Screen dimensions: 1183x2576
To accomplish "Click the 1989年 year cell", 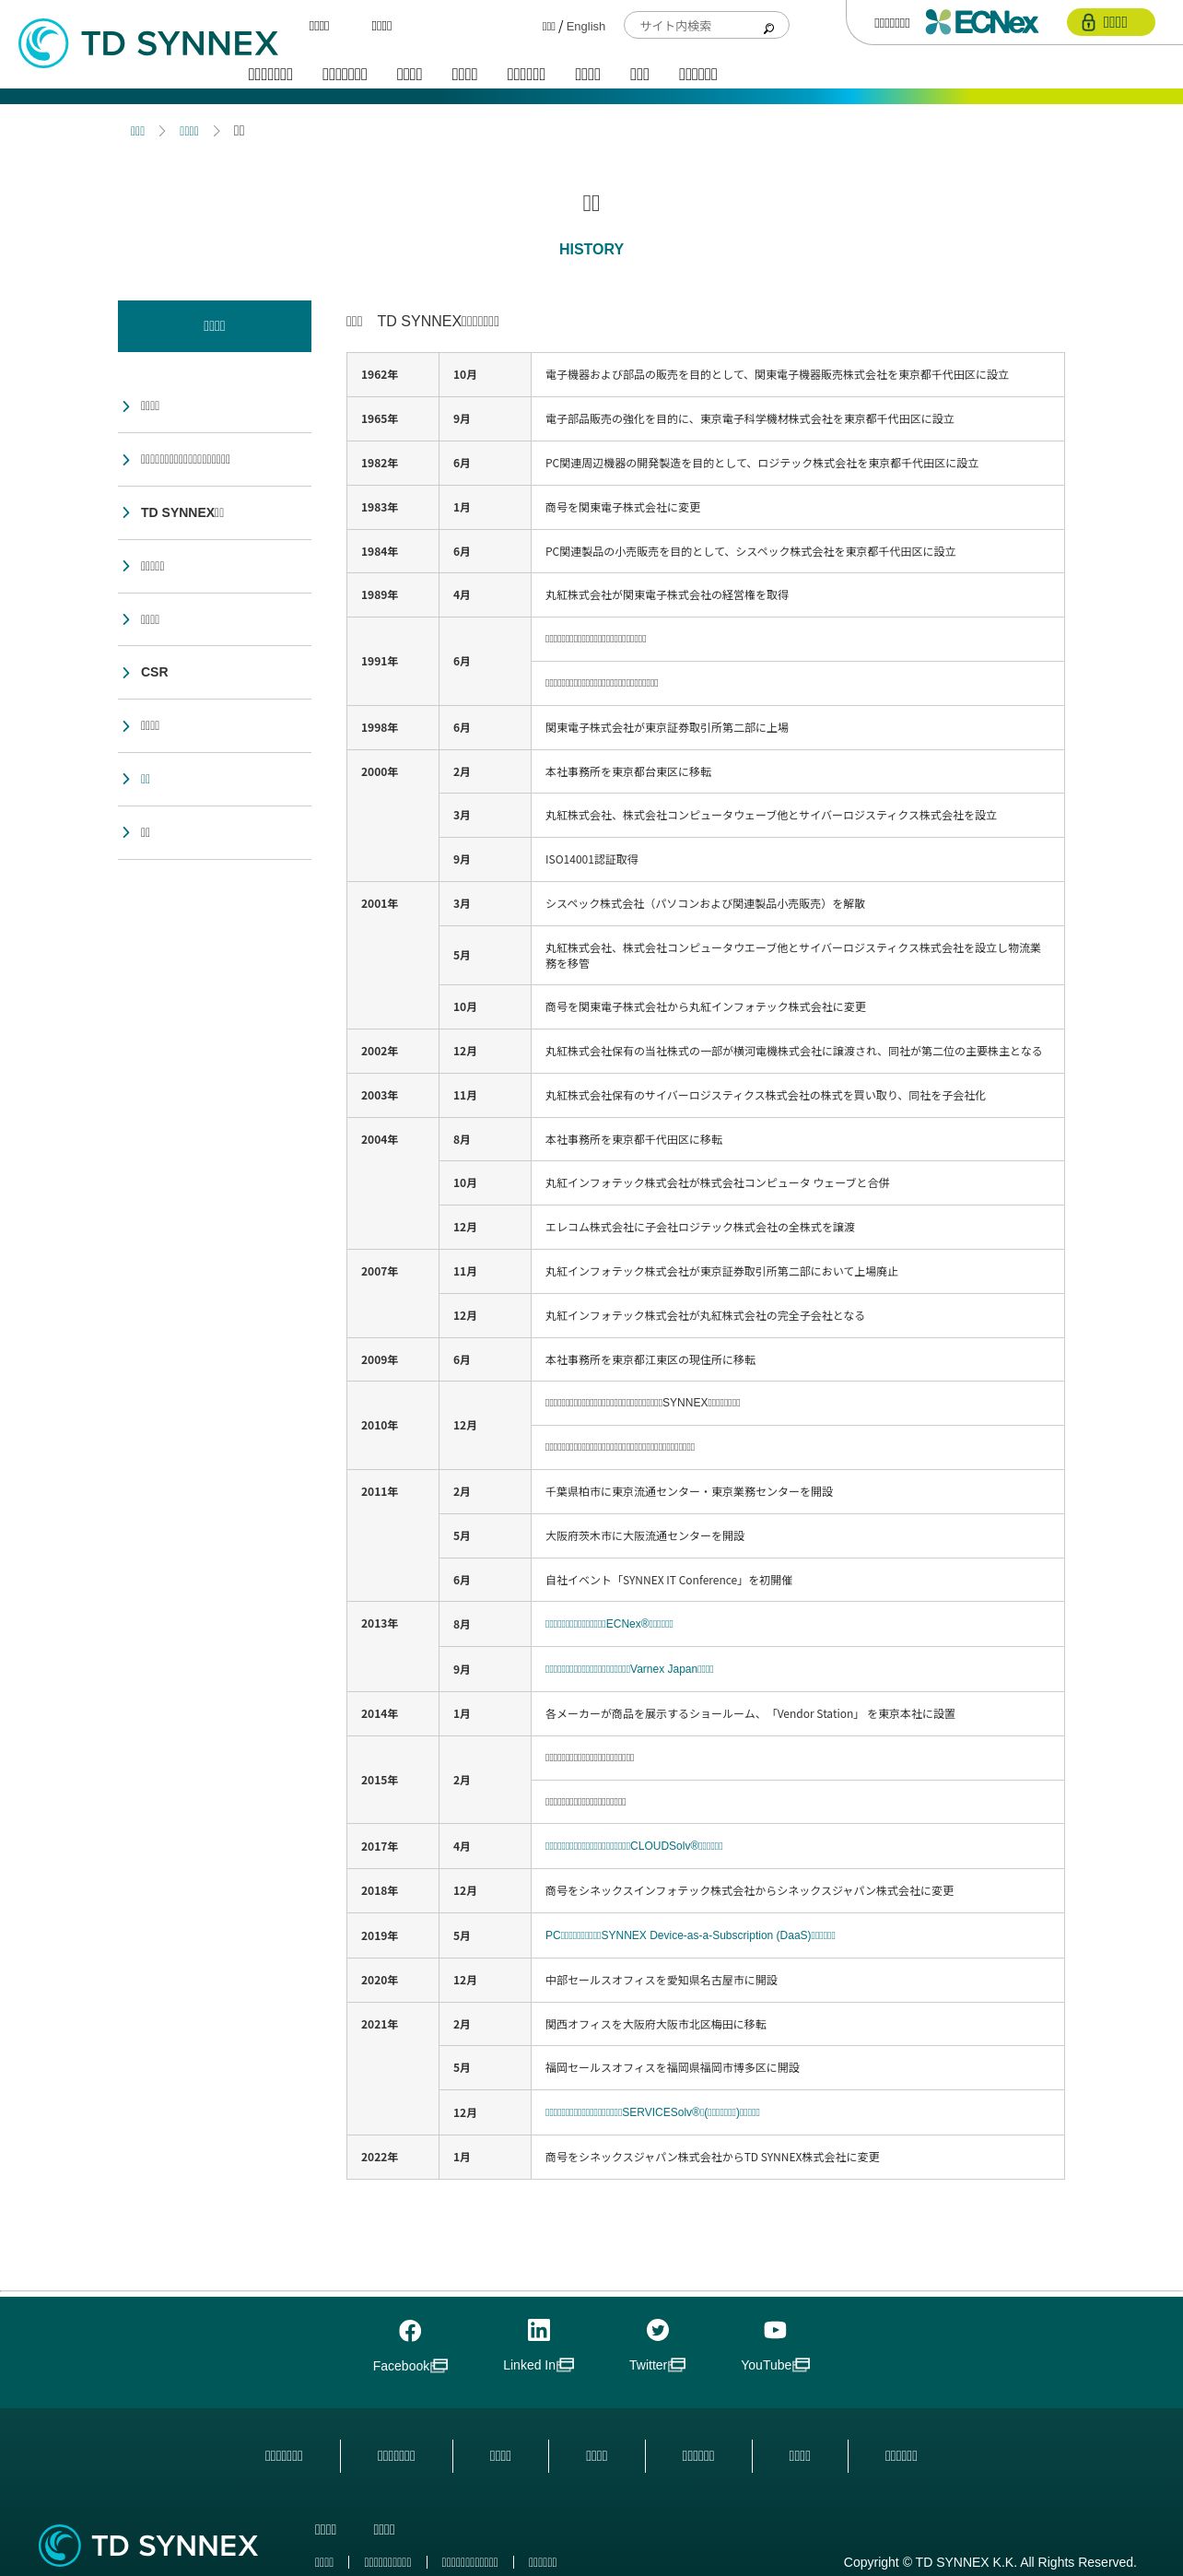I will click(392, 595).
